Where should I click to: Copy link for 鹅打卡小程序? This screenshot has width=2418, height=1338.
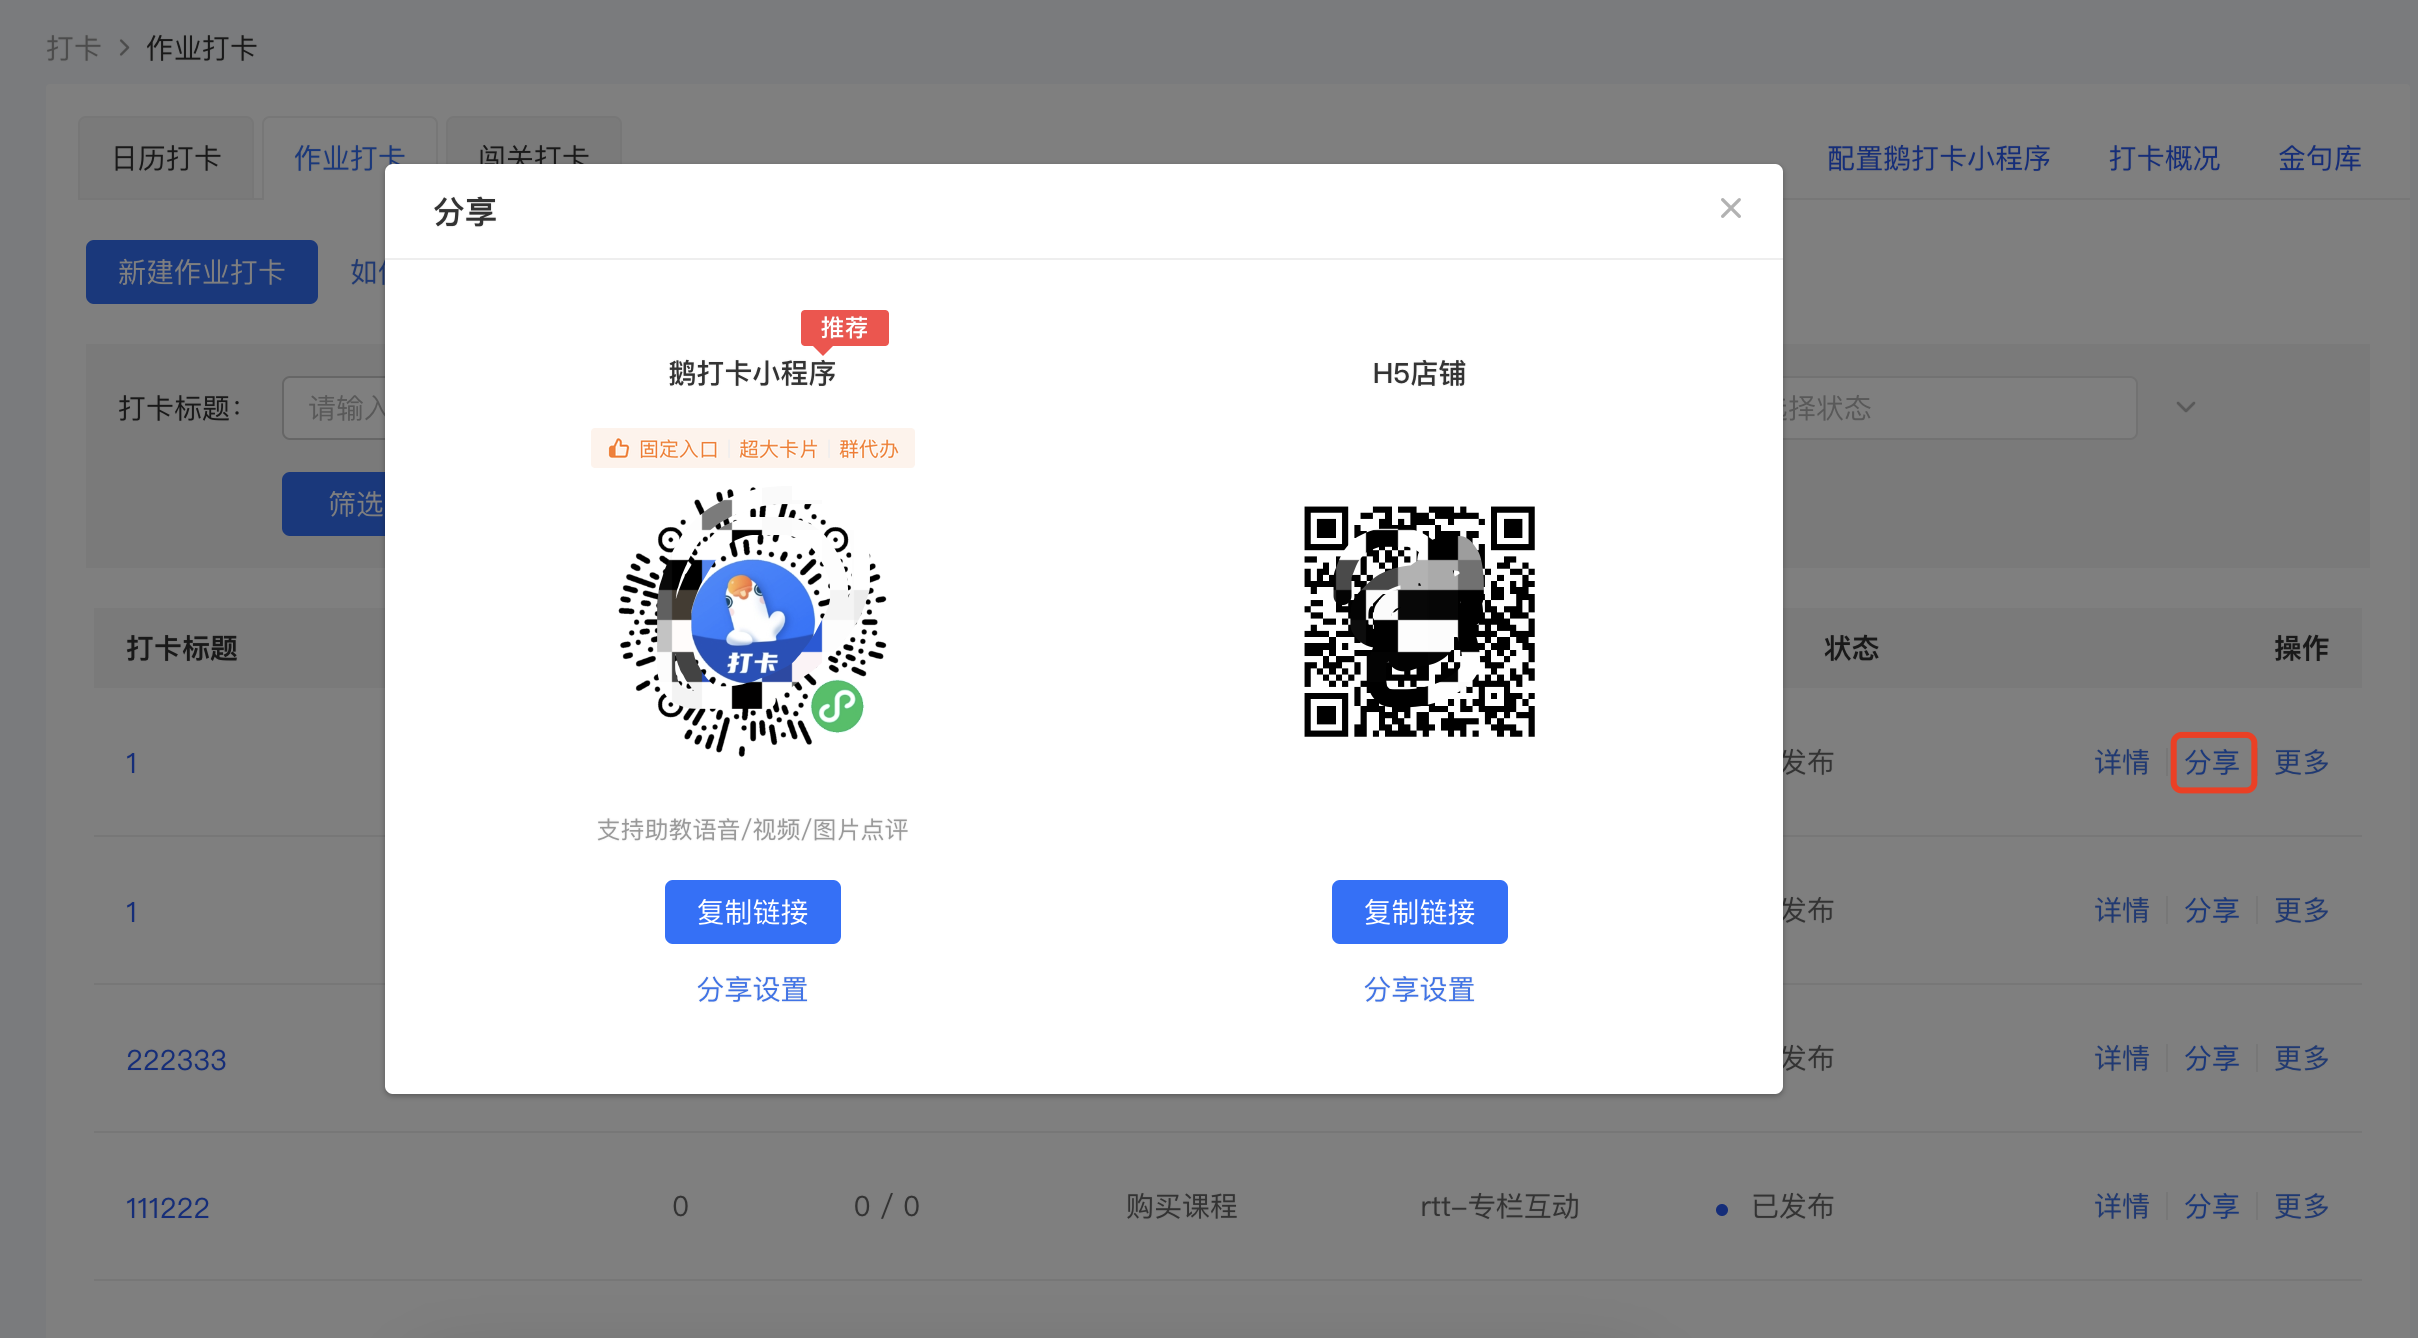pos(752,912)
